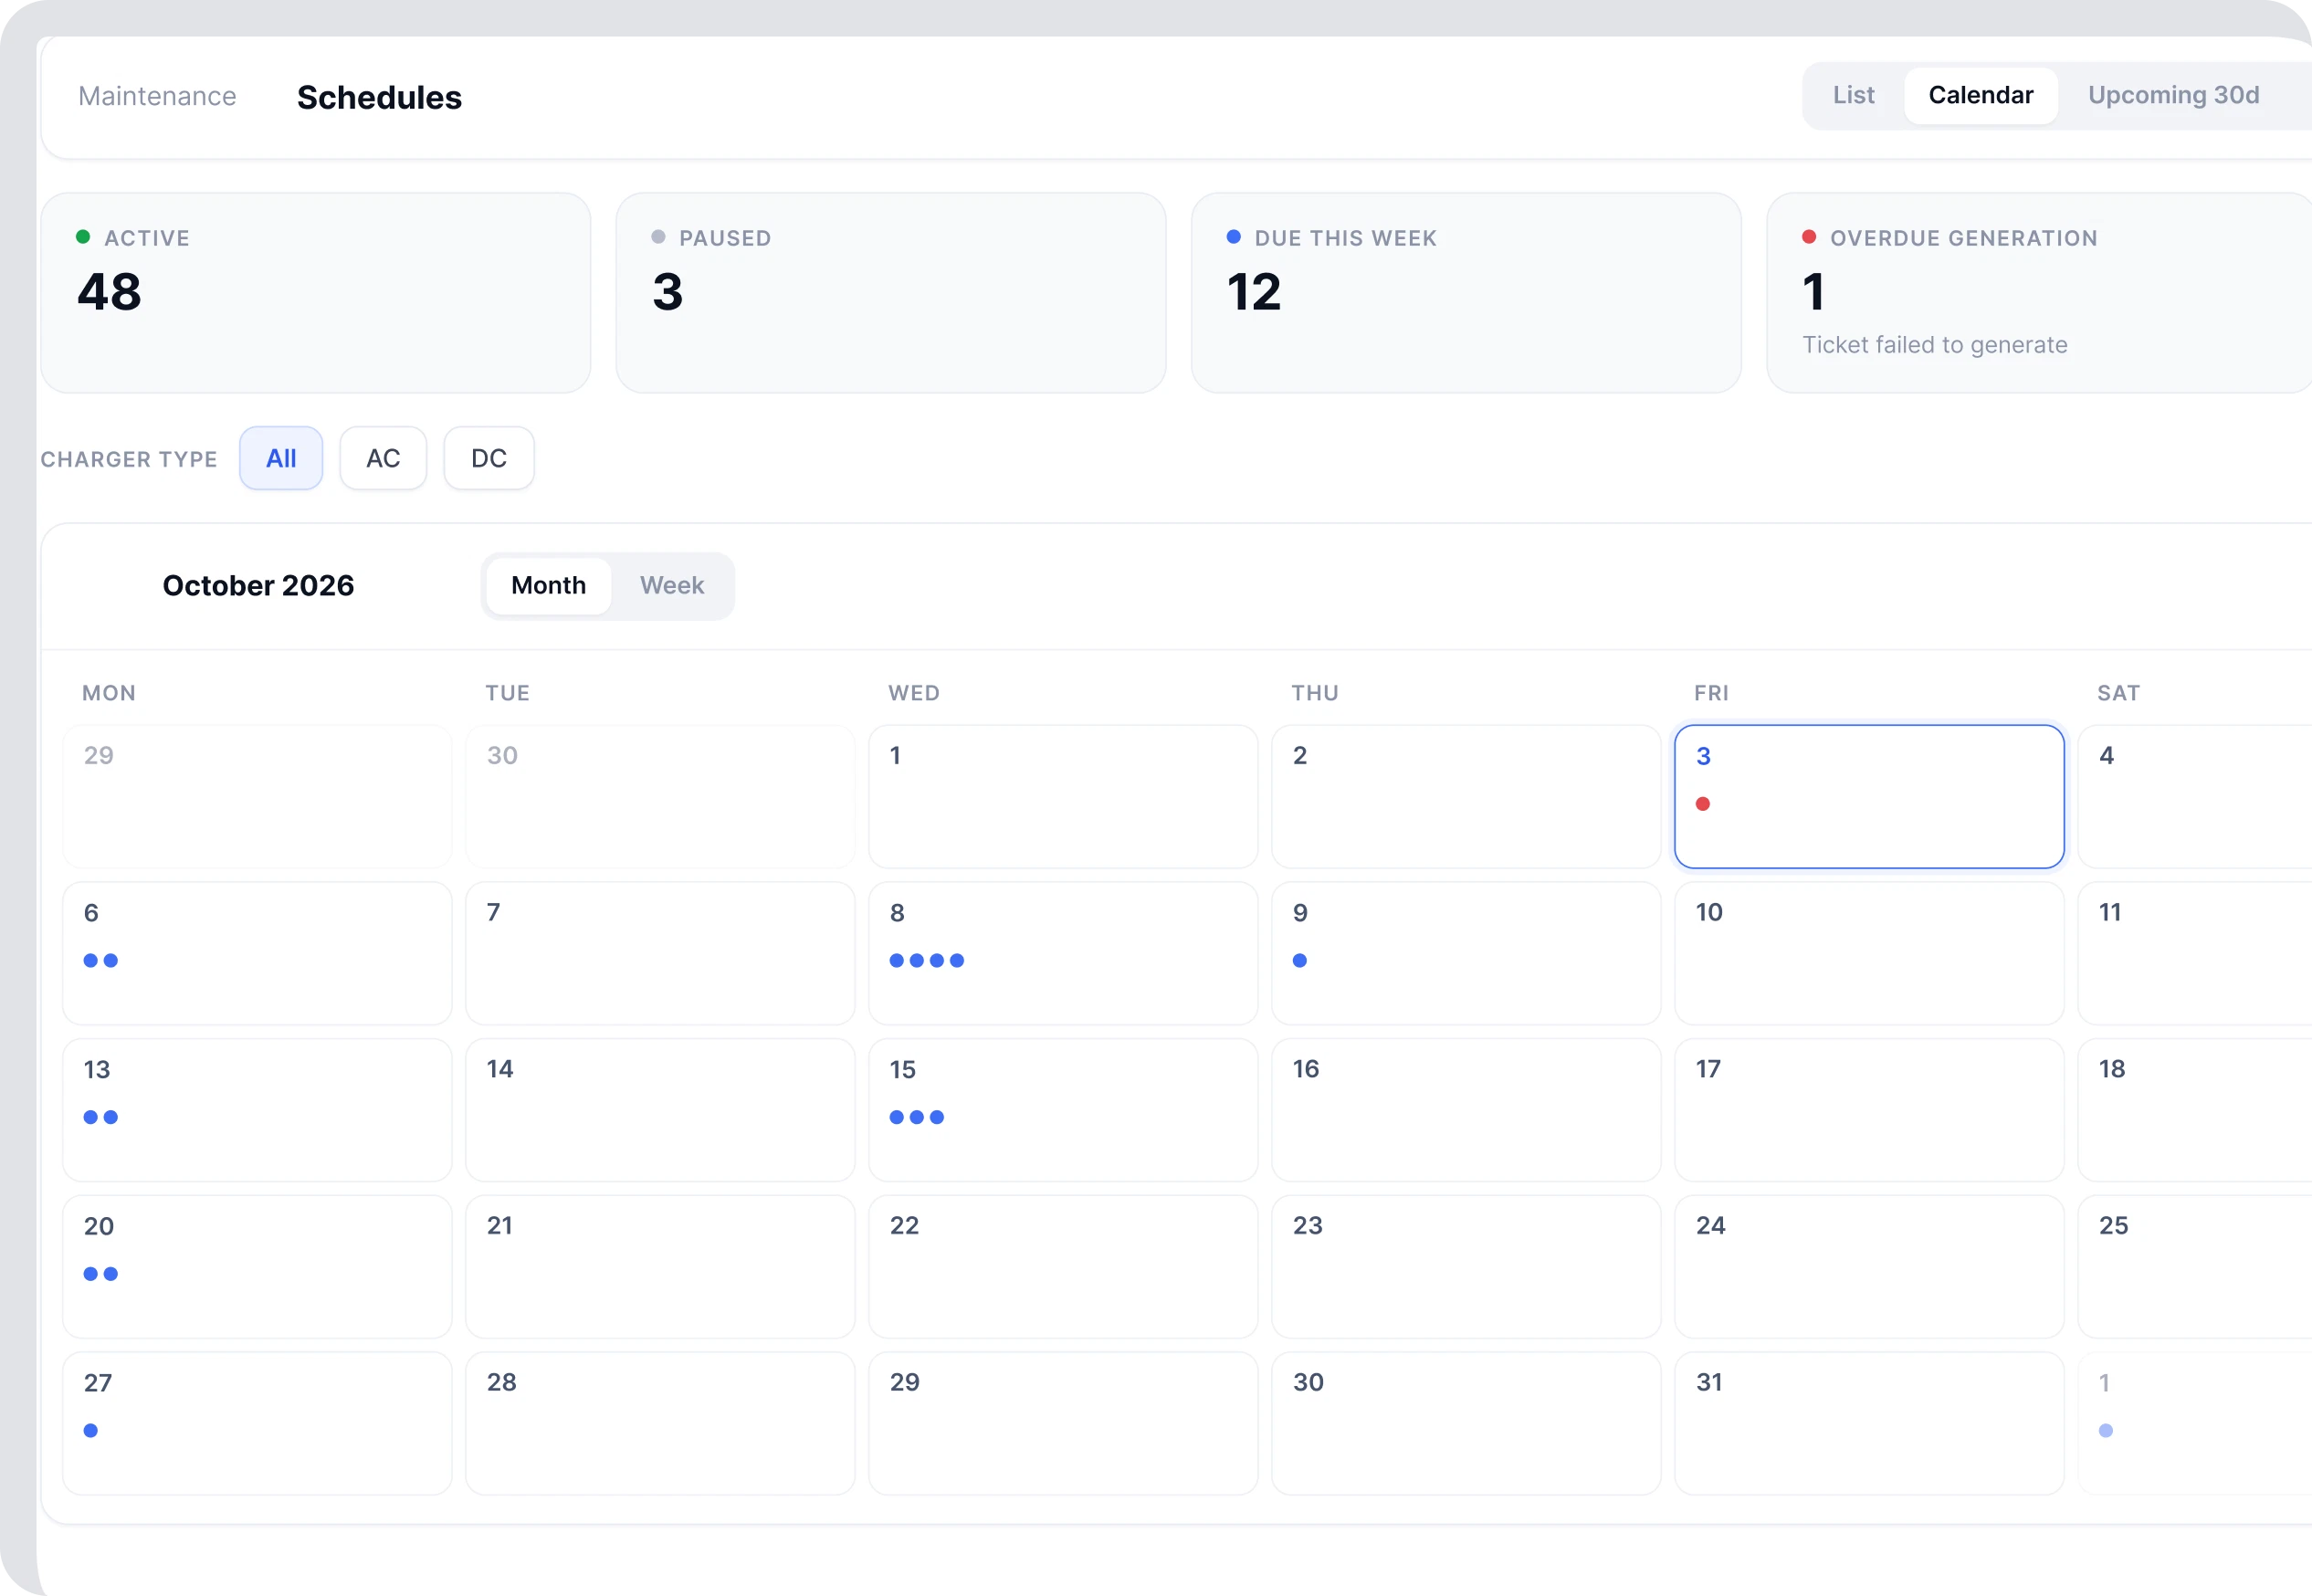The image size is (2312, 1596).
Task: Click the WED column header
Action: pos(914,693)
